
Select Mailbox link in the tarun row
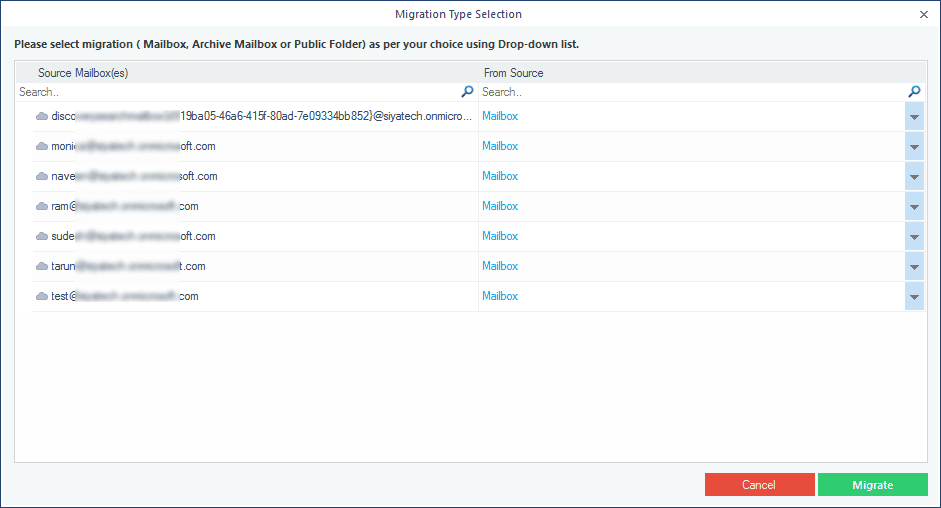click(x=500, y=266)
